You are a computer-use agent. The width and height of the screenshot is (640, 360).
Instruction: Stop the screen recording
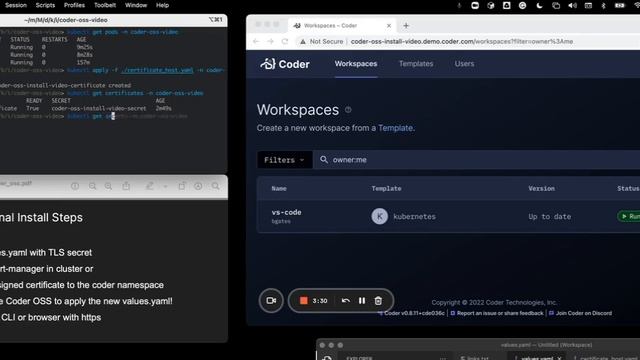303,300
